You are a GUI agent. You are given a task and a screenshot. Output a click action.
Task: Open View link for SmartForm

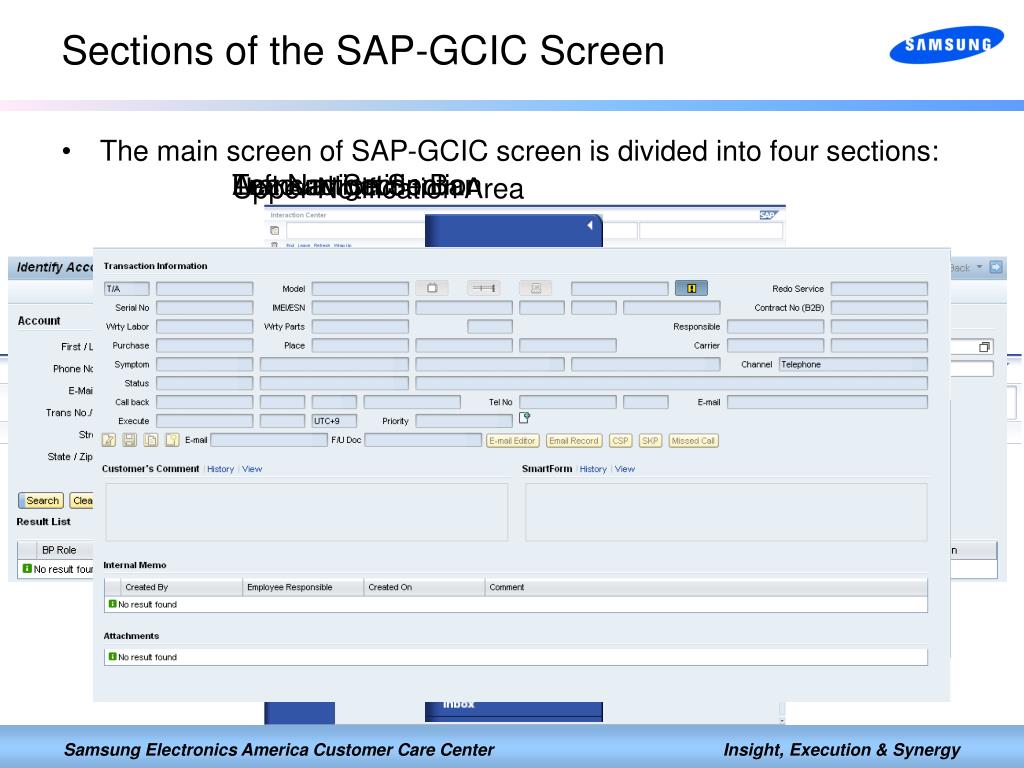[x=624, y=469]
